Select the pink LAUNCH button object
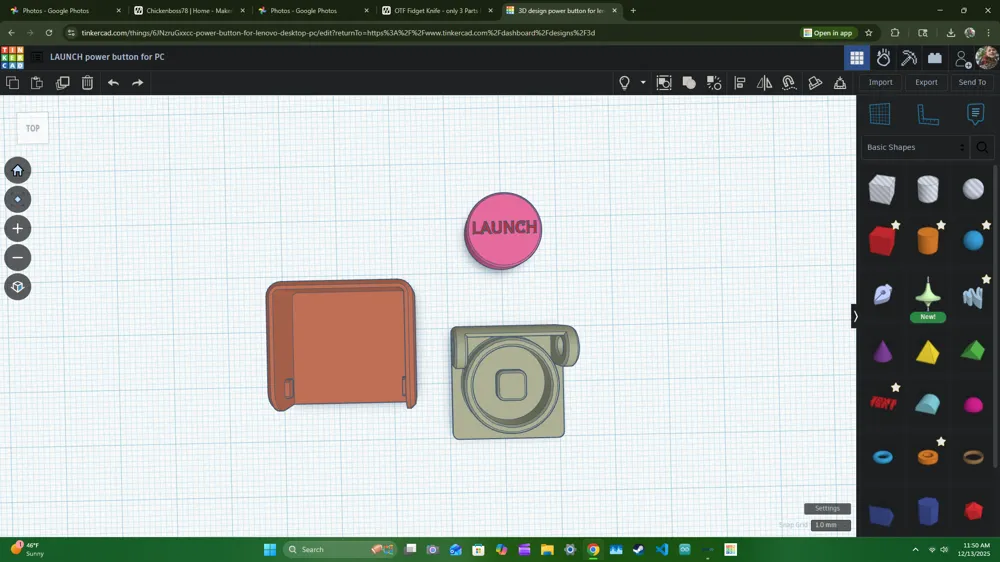1000x562 pixels. pos(503,230)
